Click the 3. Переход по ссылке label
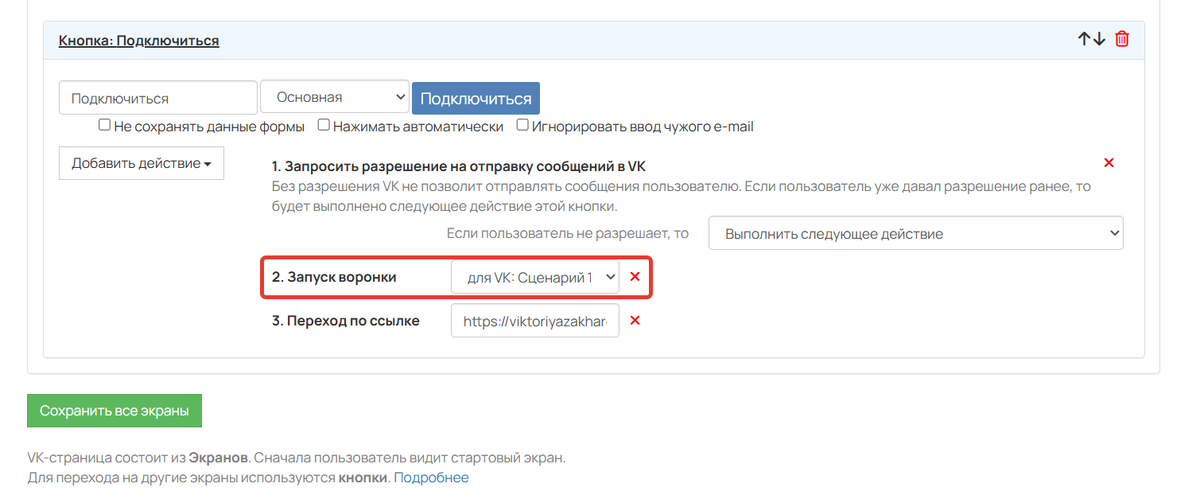Image resolution: width=1200 pixels, height=499 pixels. click(346, 321)
